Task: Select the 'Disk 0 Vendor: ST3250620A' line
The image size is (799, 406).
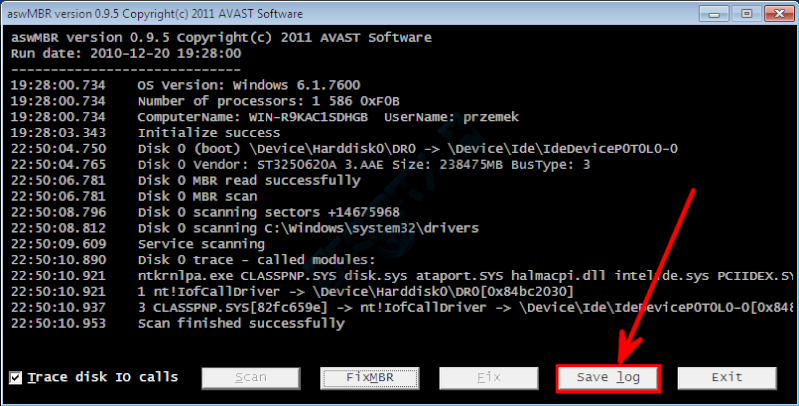Action: coord(300,165)
